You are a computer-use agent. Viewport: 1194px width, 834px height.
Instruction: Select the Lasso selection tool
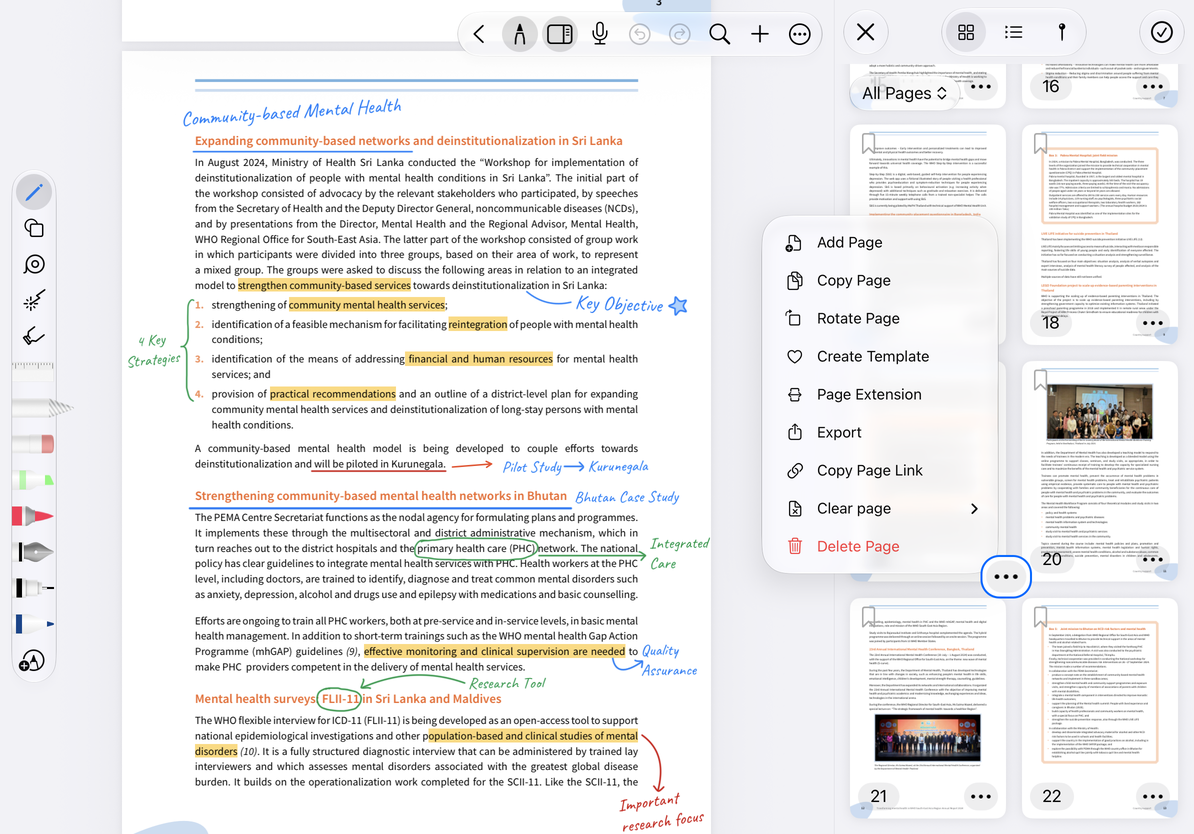pyautogui.click(x=34, y=264)
